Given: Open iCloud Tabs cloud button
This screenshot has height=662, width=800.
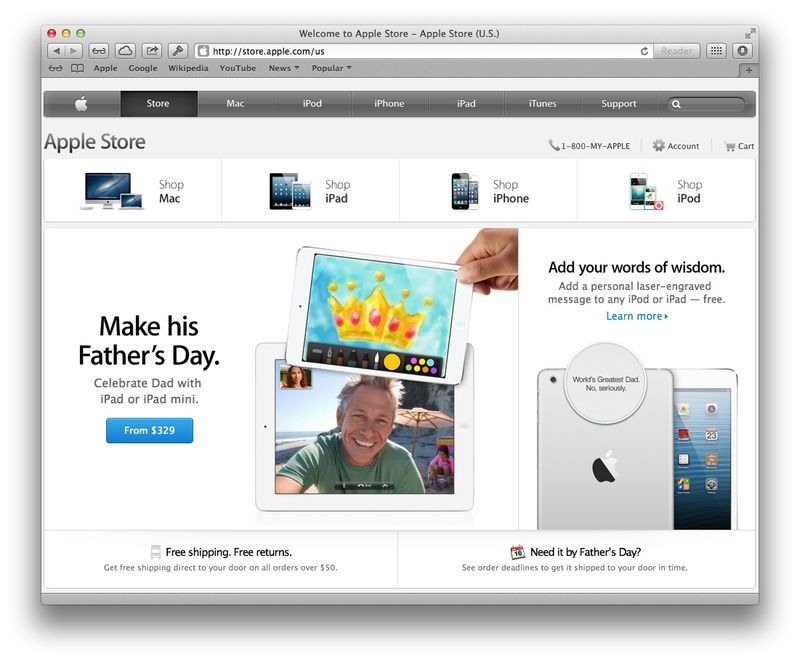Looking at the screenshot, I should tap(125, 51).
